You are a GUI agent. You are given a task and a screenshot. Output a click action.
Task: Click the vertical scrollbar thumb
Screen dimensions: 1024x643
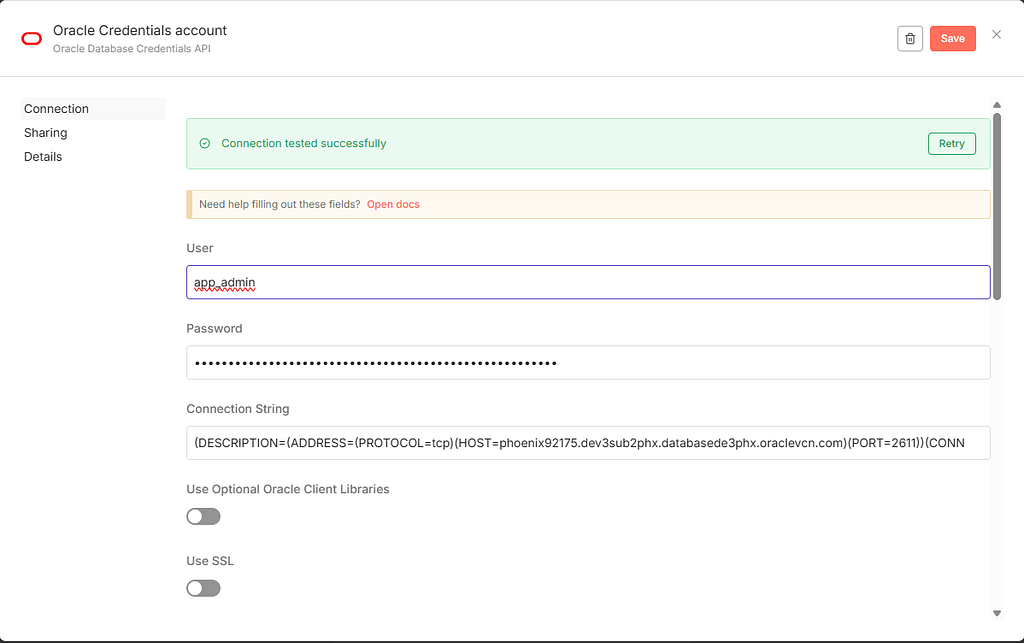pos(997,206)
